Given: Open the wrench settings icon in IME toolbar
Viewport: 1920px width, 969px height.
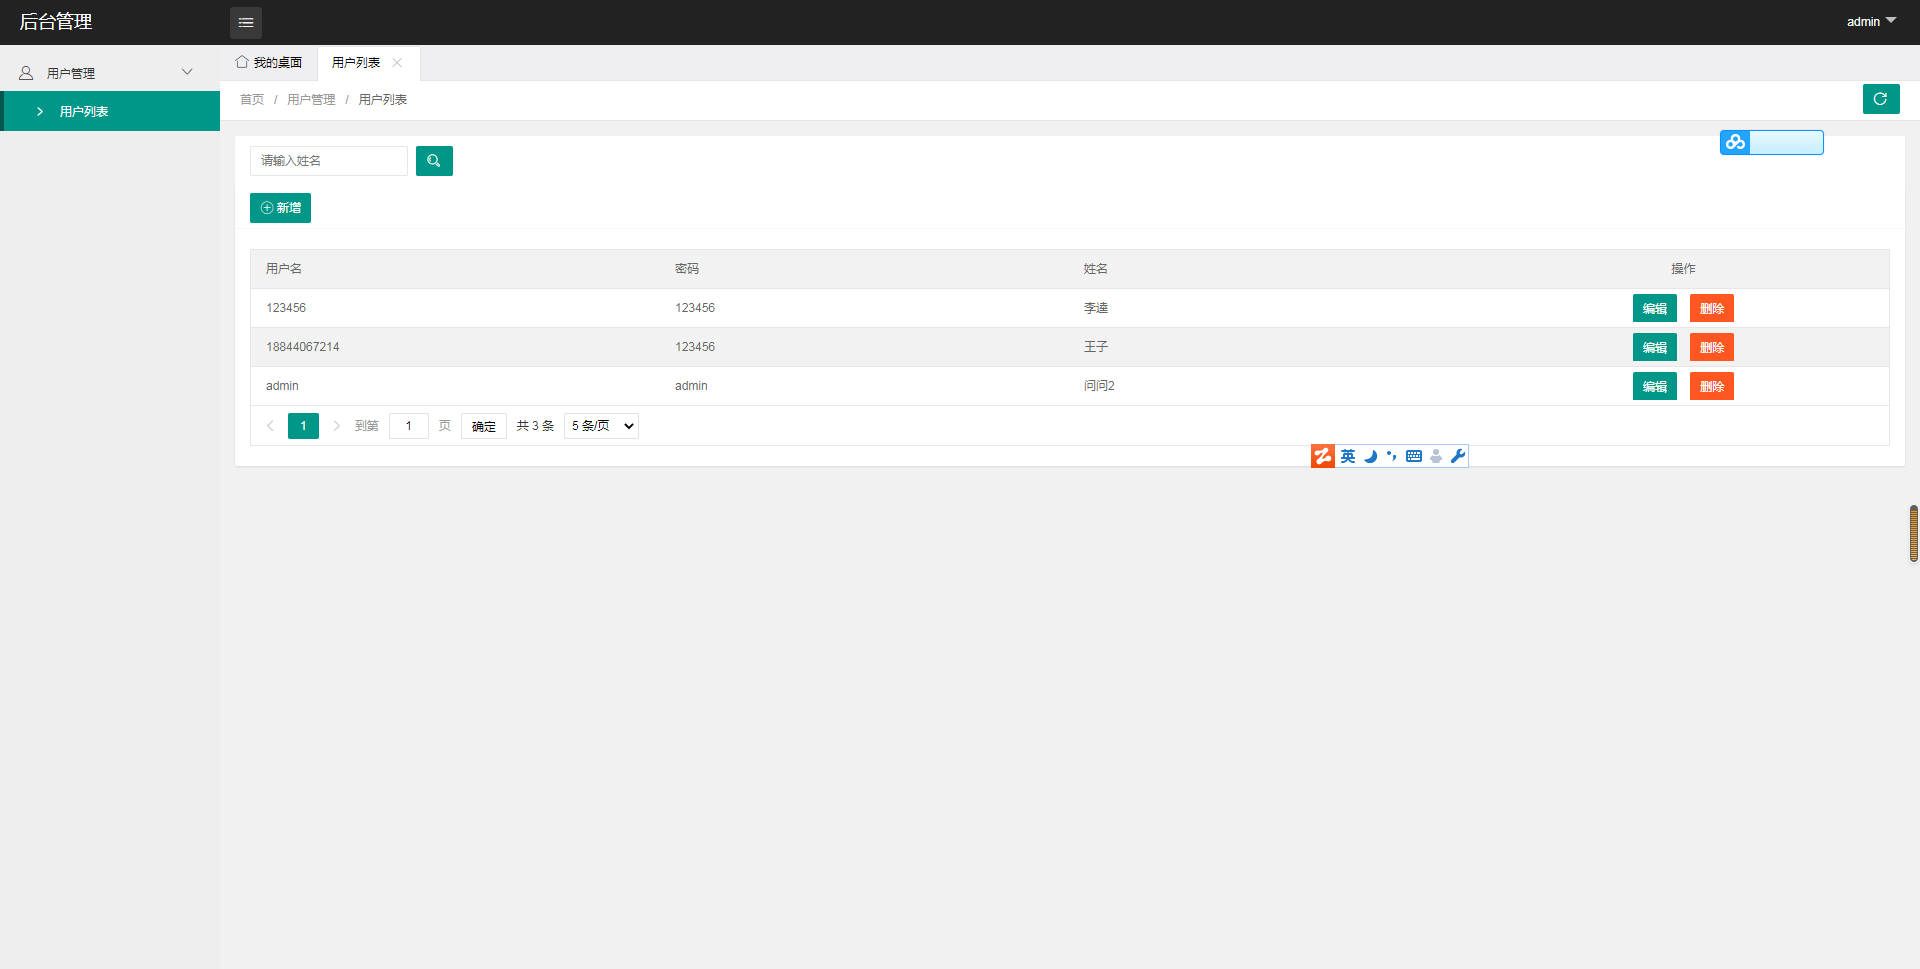Looking at the screenshot, I should coord(1458,456).
